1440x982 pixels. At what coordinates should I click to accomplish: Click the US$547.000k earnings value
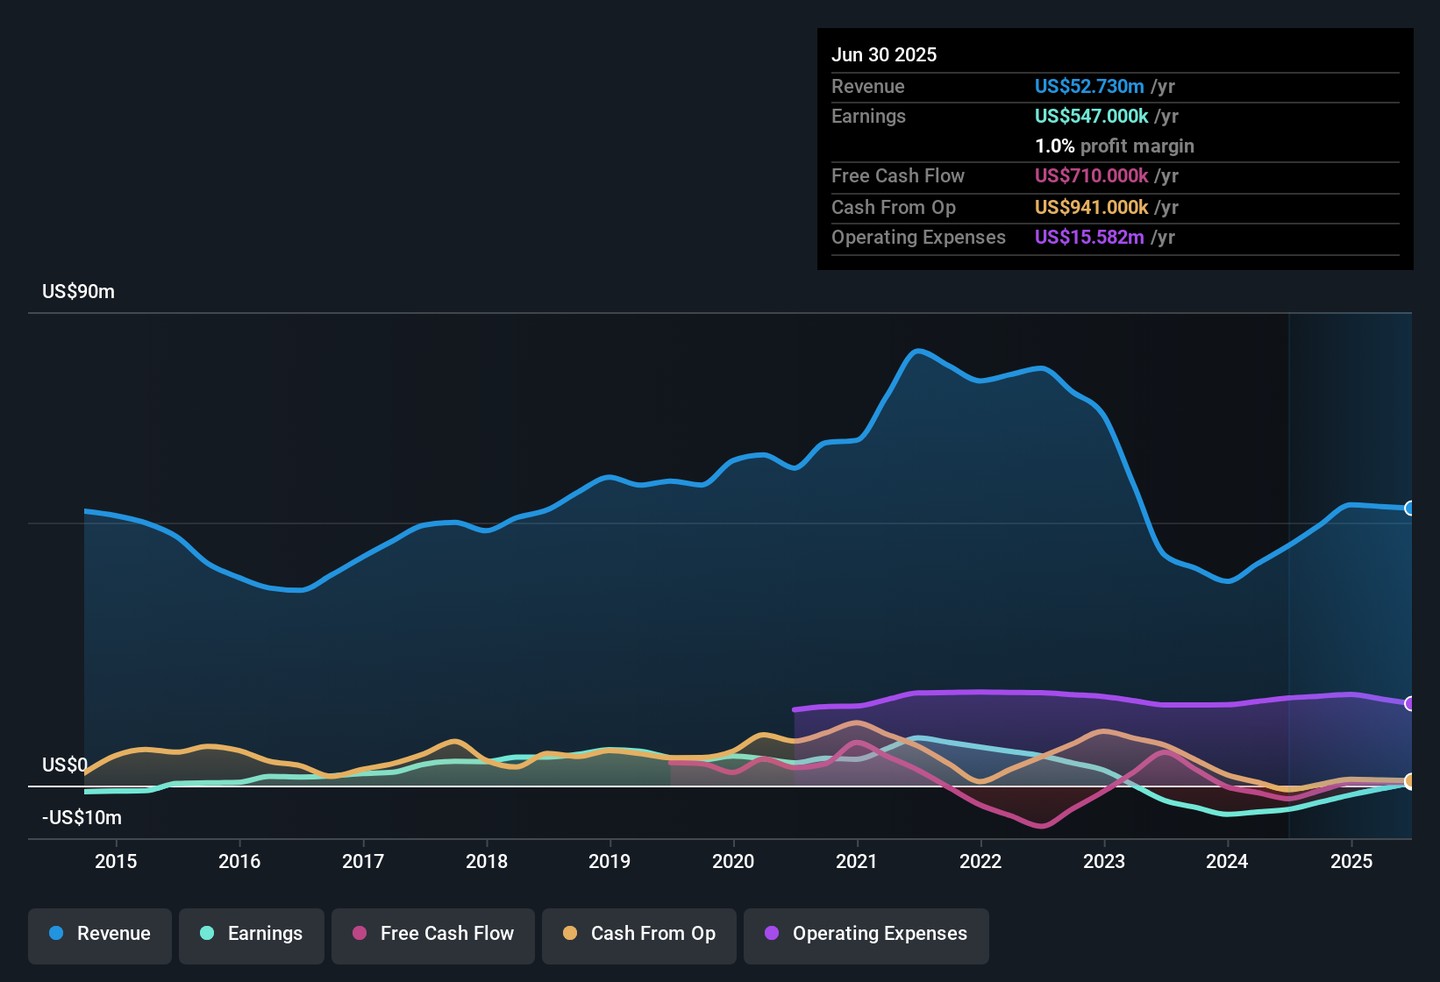pyautogui.click(x=1091, y=116)
